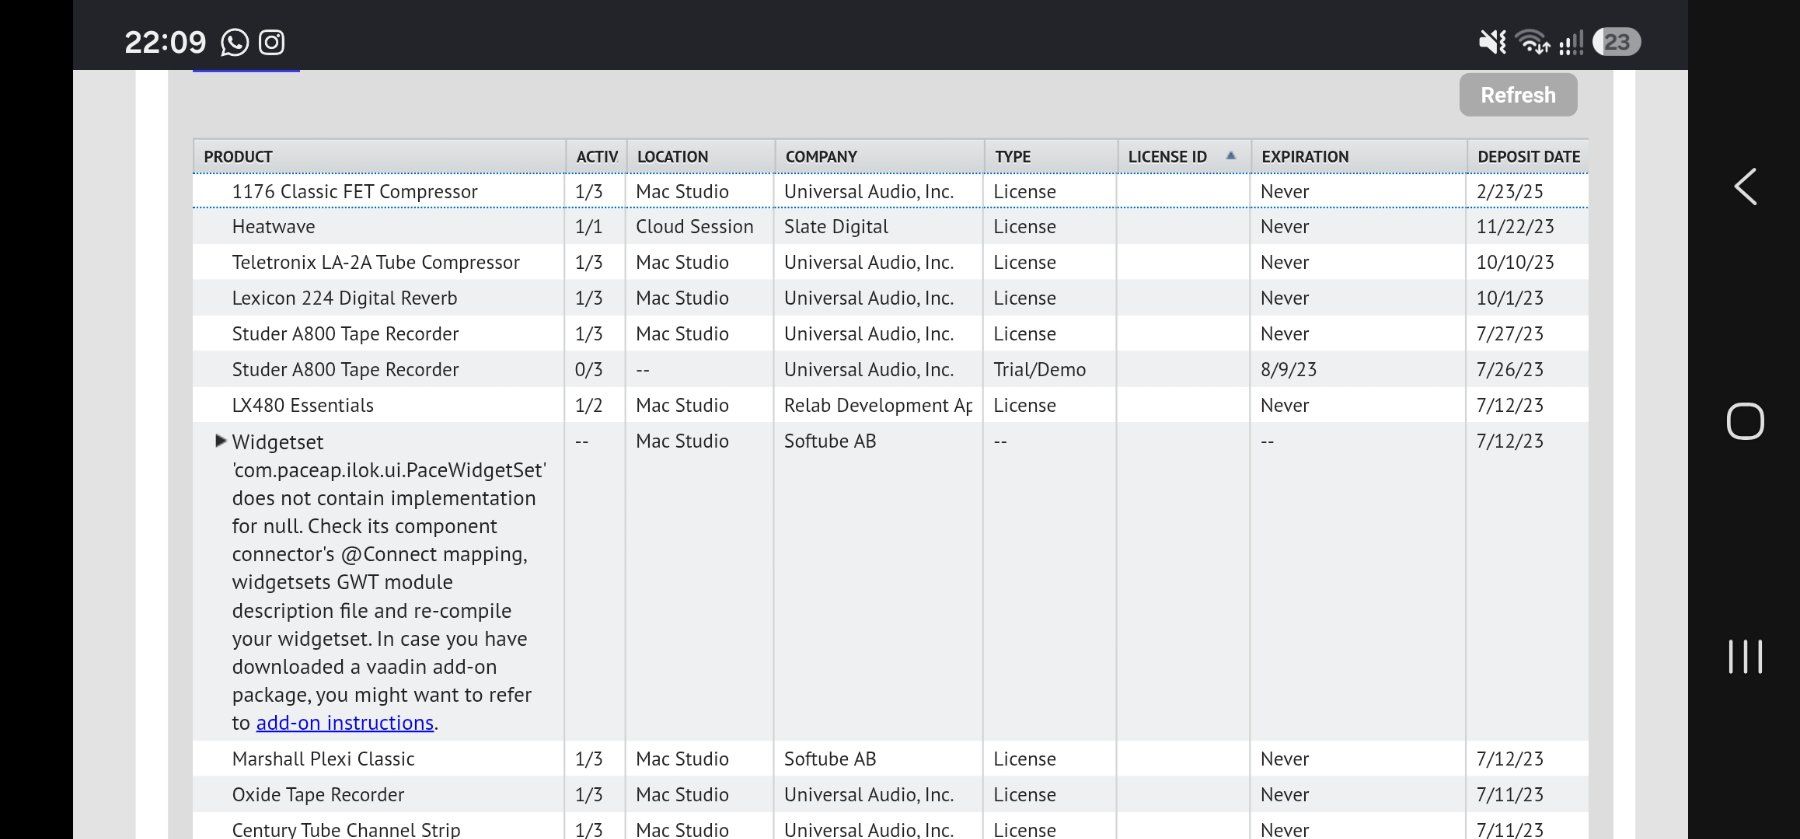1800x839 pixels.
Task: Tap the Wi-Fi status icon
Action: [x=1532, y=42]
